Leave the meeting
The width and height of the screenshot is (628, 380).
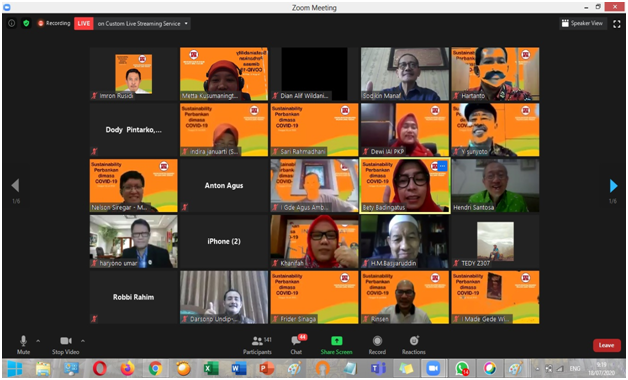click(606, 345)
